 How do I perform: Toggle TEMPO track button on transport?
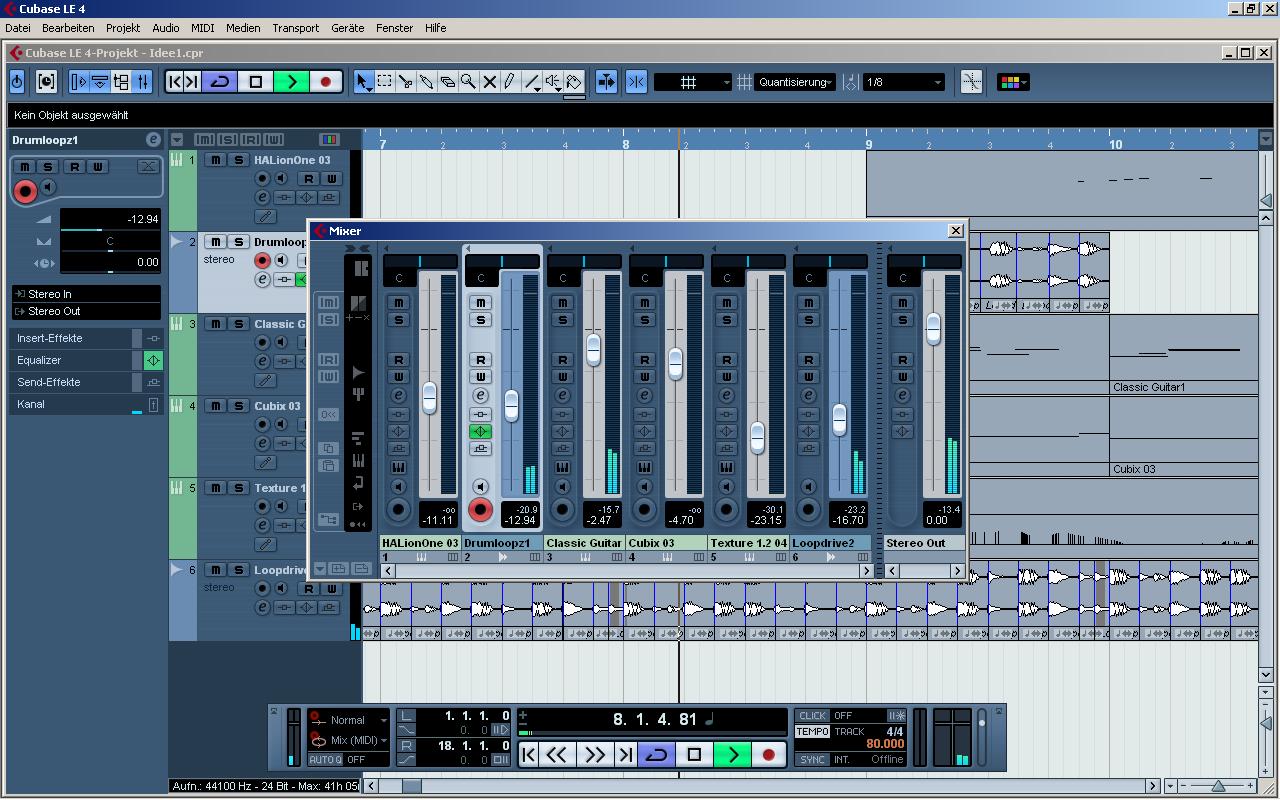pos(812,732)
